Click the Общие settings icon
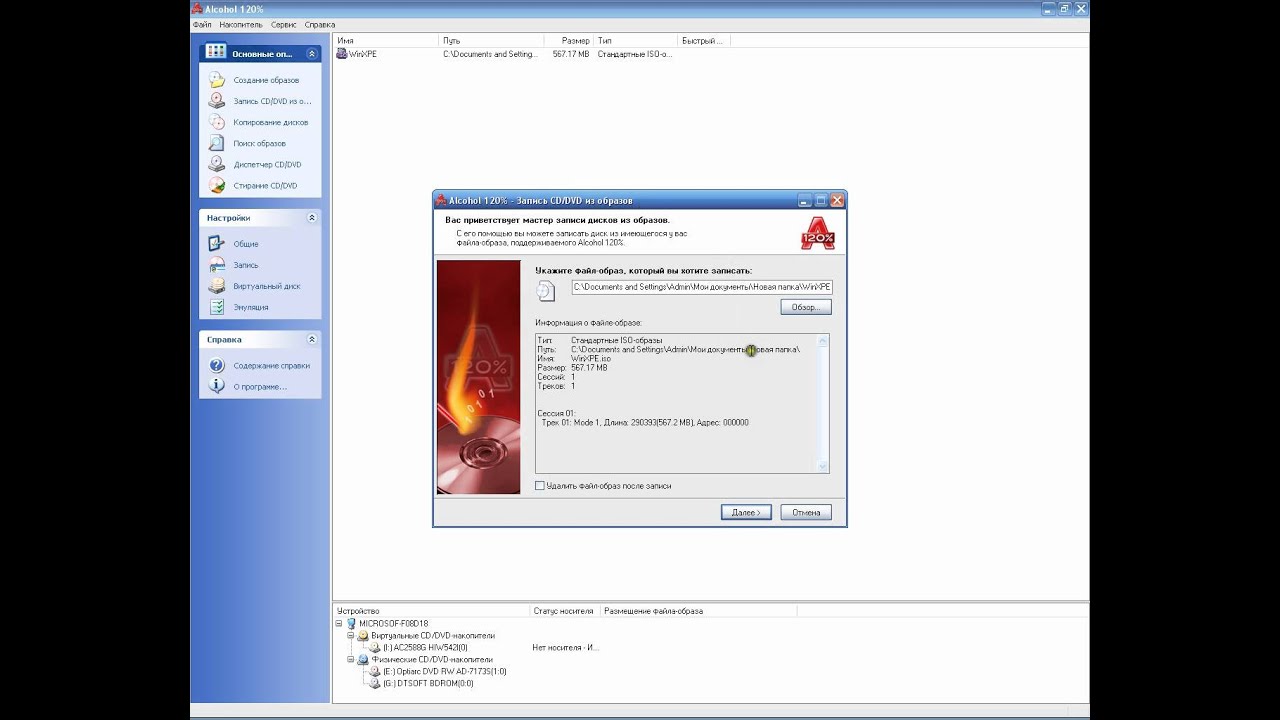 tap(217, 243)
